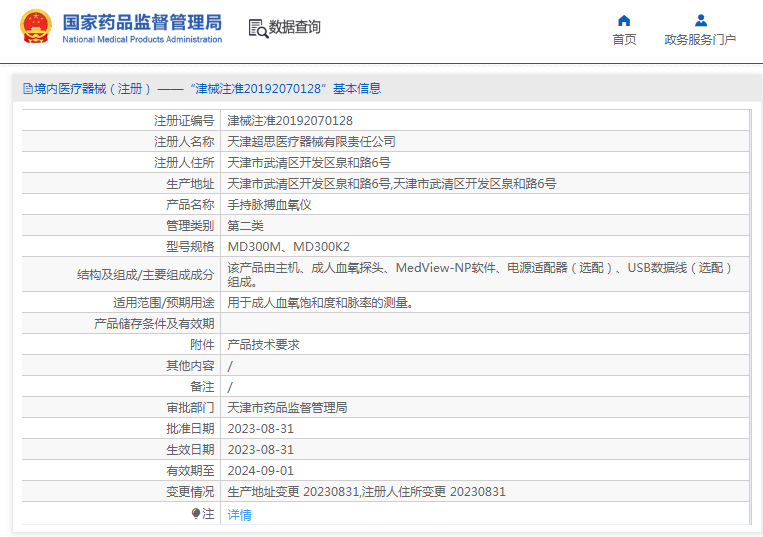Select 生效日期 value 2023-08-31
Viewport: 763px width, 537px height.
coord(261,449)
